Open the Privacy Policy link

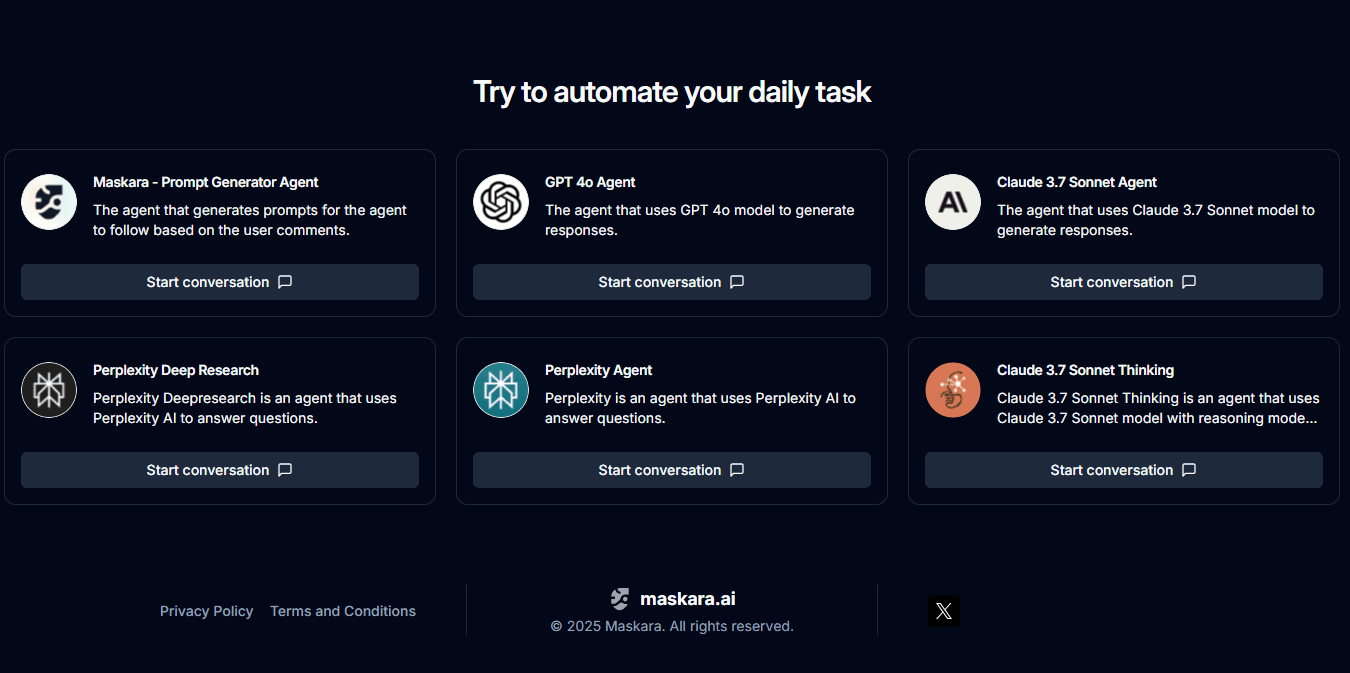(x=207, y=611)
